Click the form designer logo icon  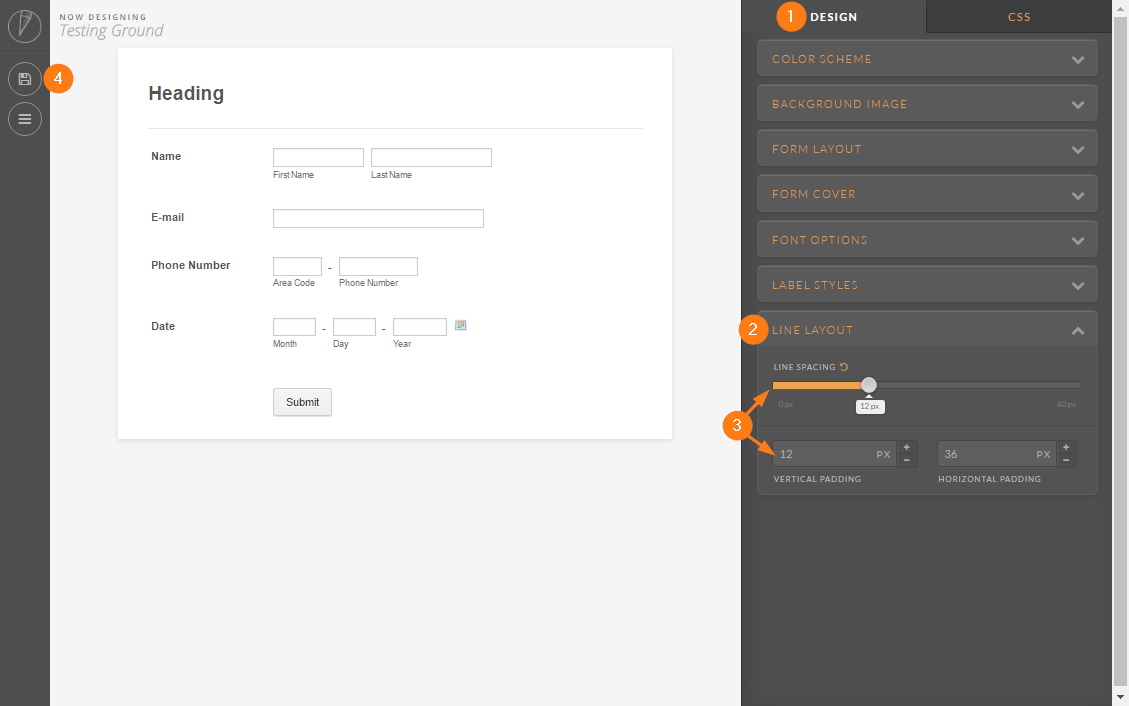24,26
